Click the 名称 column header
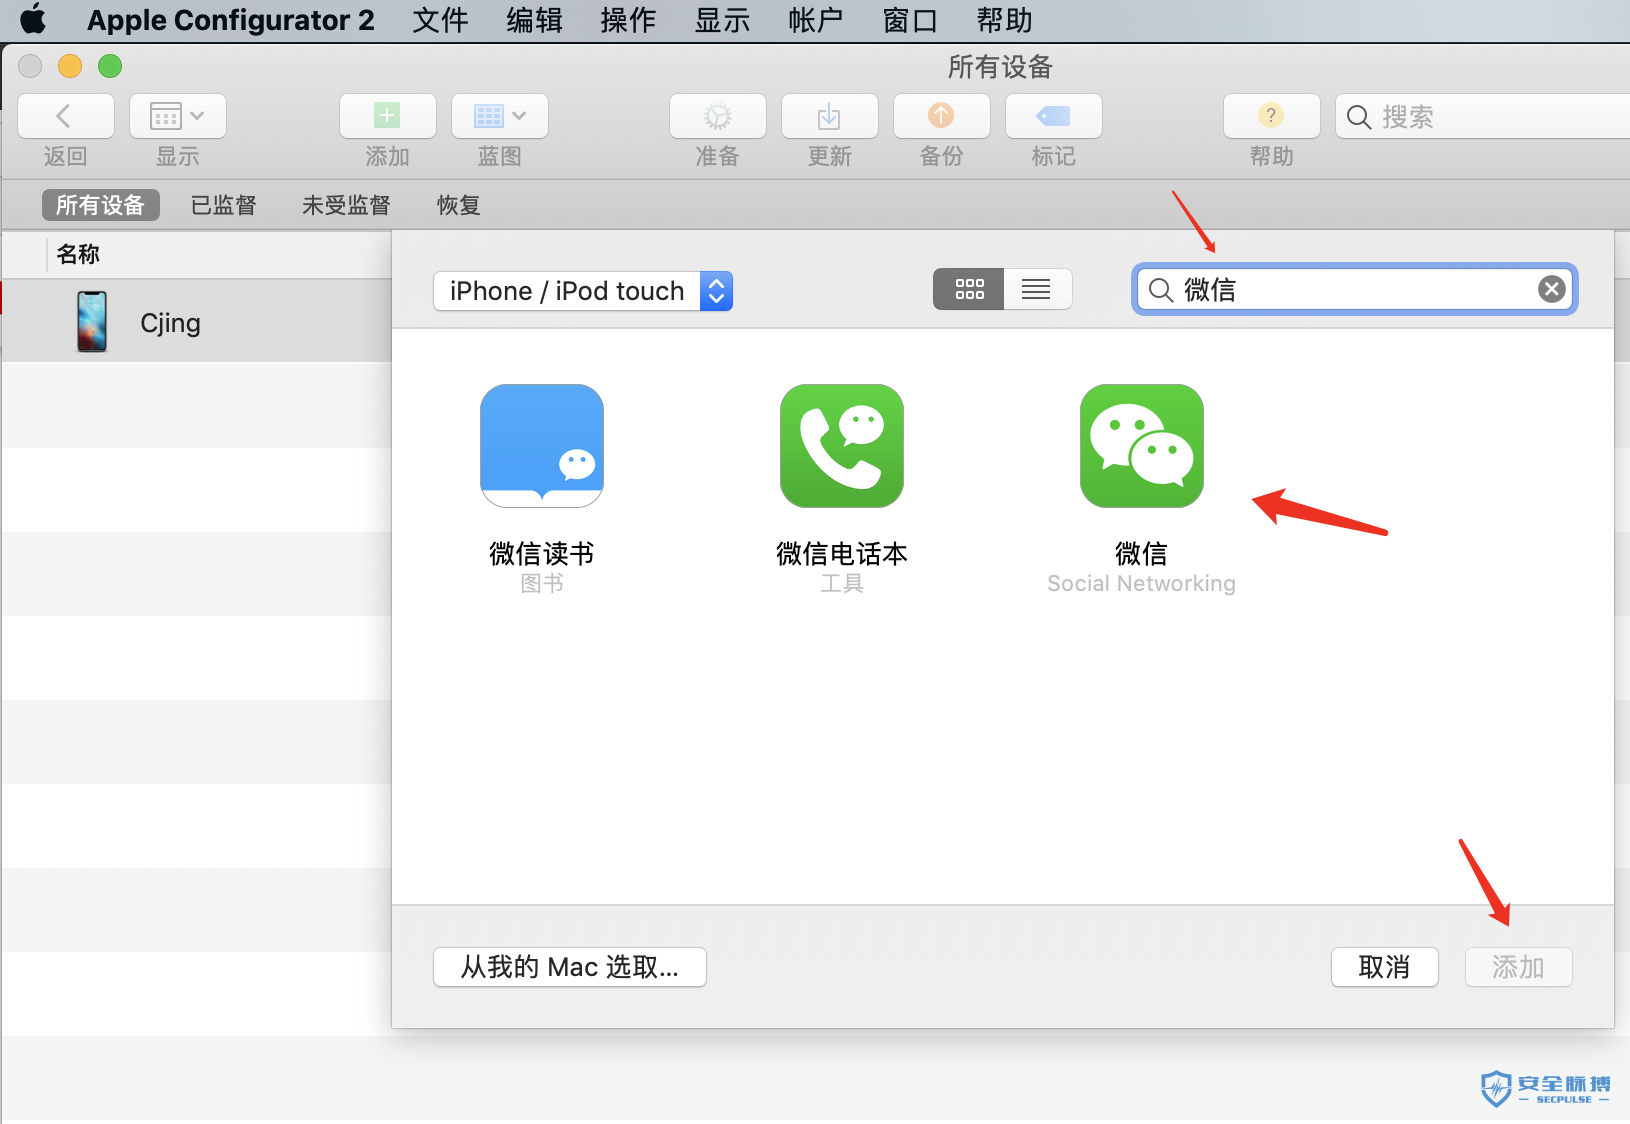This screenshot has width=1630, height=1124. pos(78,254)
